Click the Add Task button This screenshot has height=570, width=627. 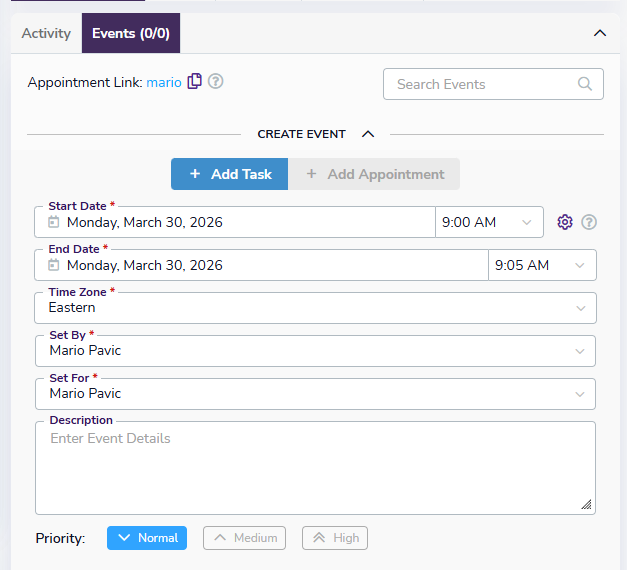229,174
